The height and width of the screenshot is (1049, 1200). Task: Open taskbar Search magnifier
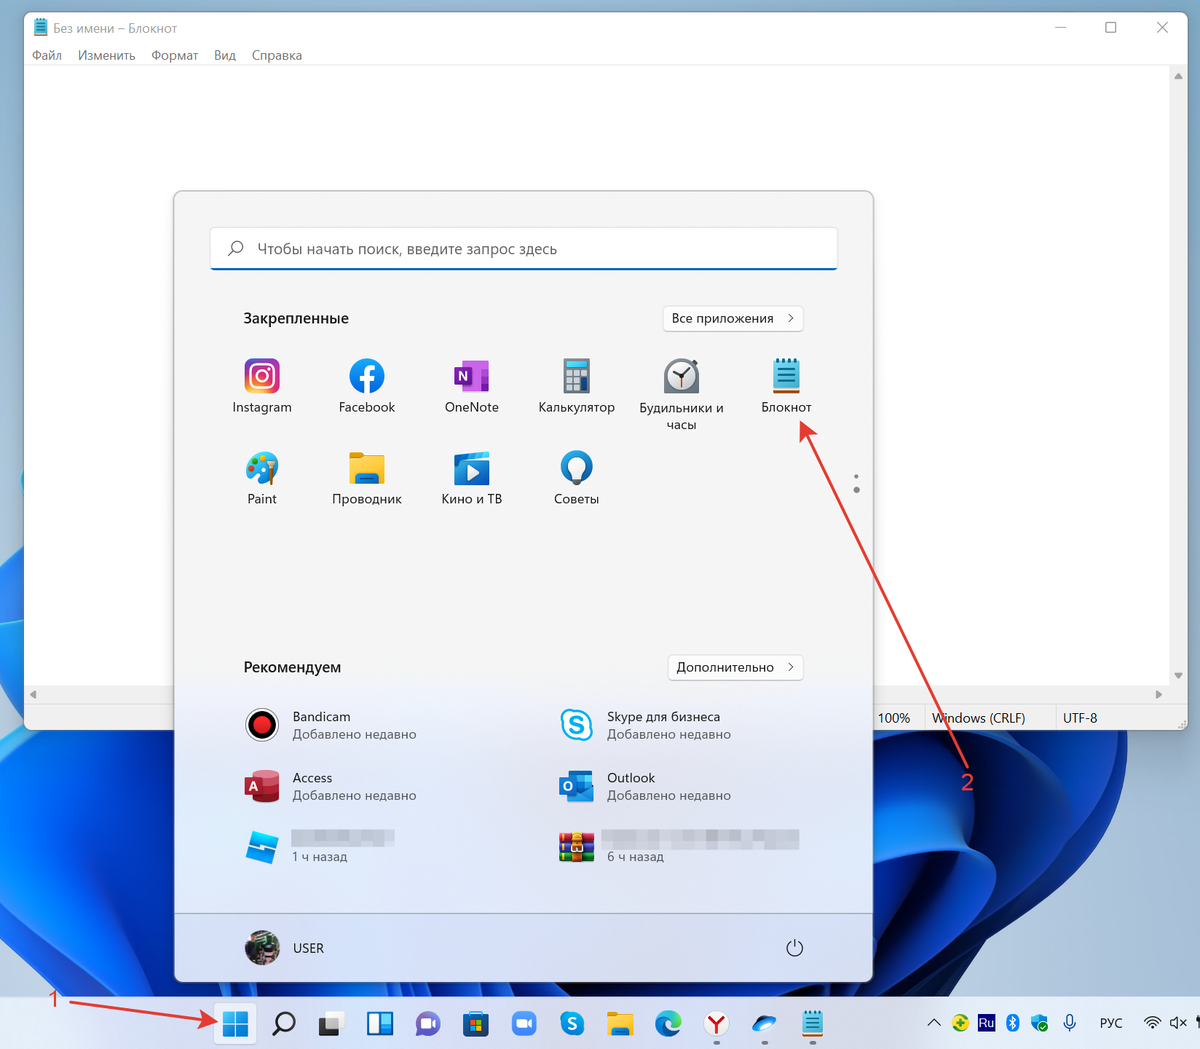(284, 1023)
